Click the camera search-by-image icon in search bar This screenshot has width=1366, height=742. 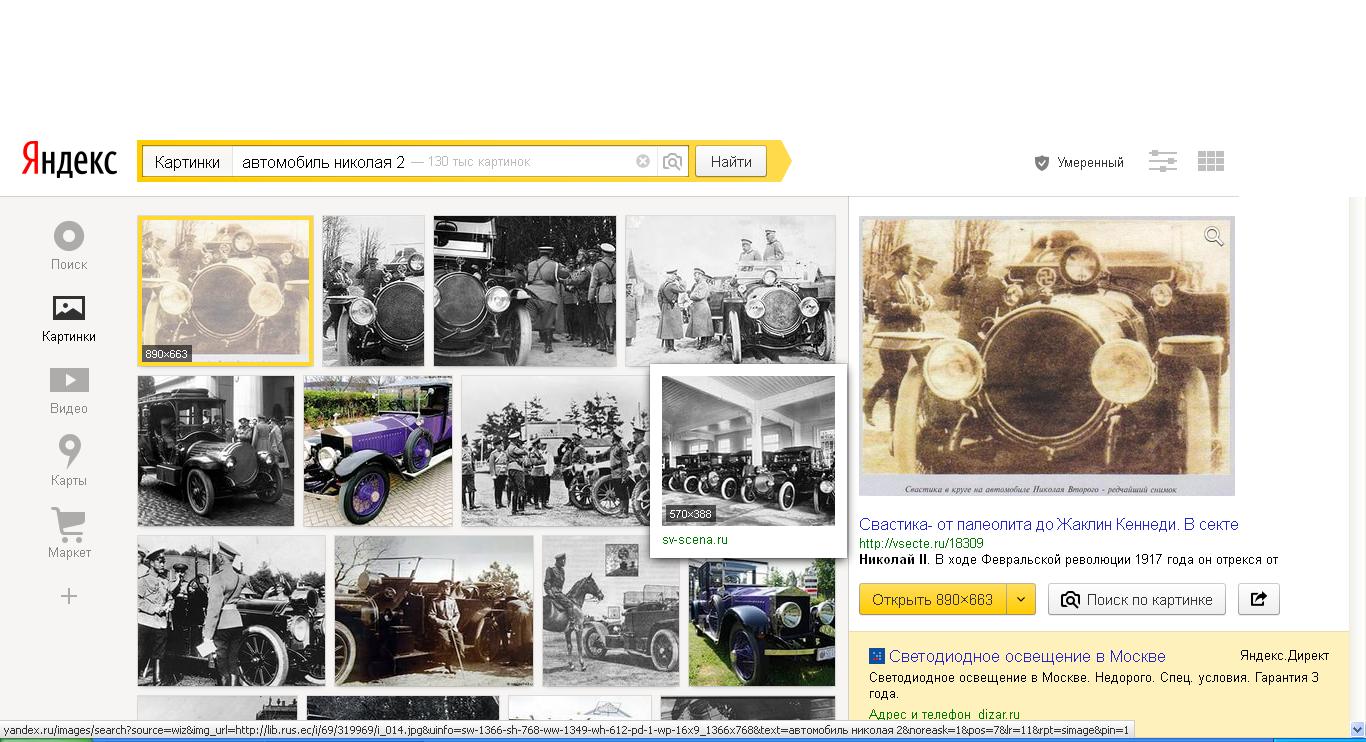(673, 161)
